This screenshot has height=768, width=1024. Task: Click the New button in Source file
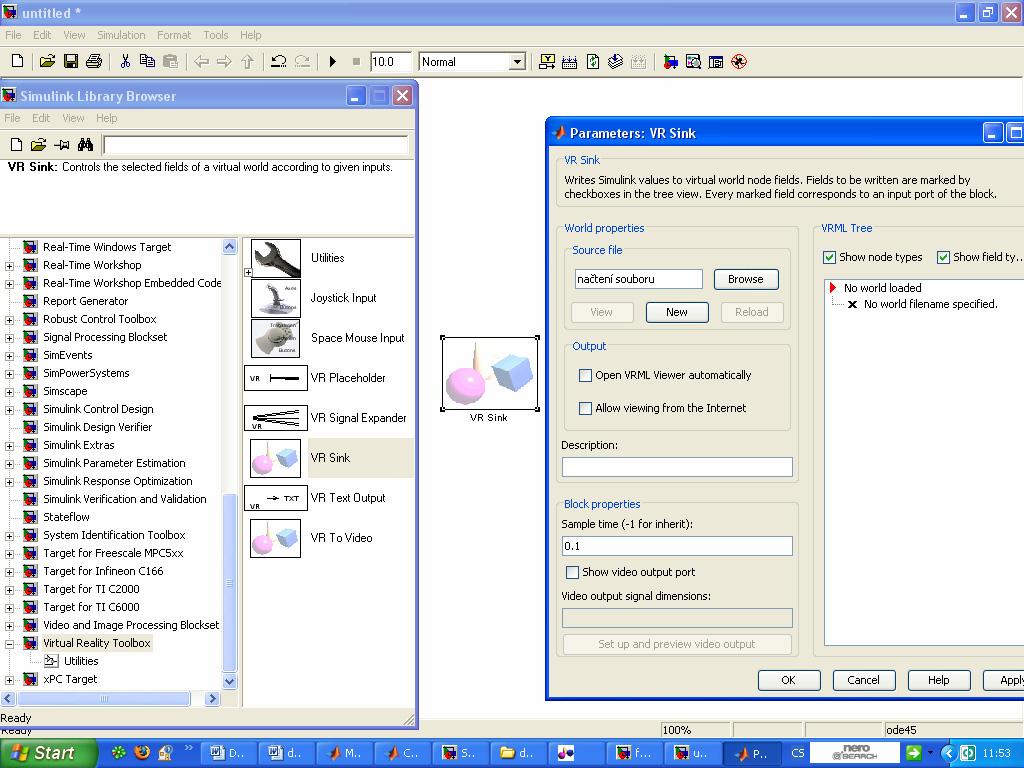[677, 312]
